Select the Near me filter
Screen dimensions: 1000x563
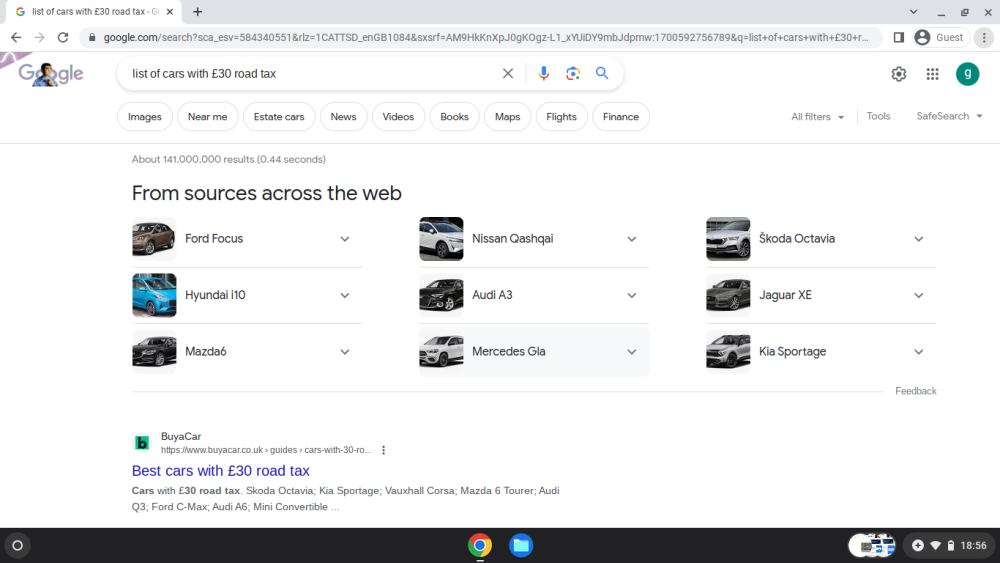pyautogui.click(x=207, y=117)
